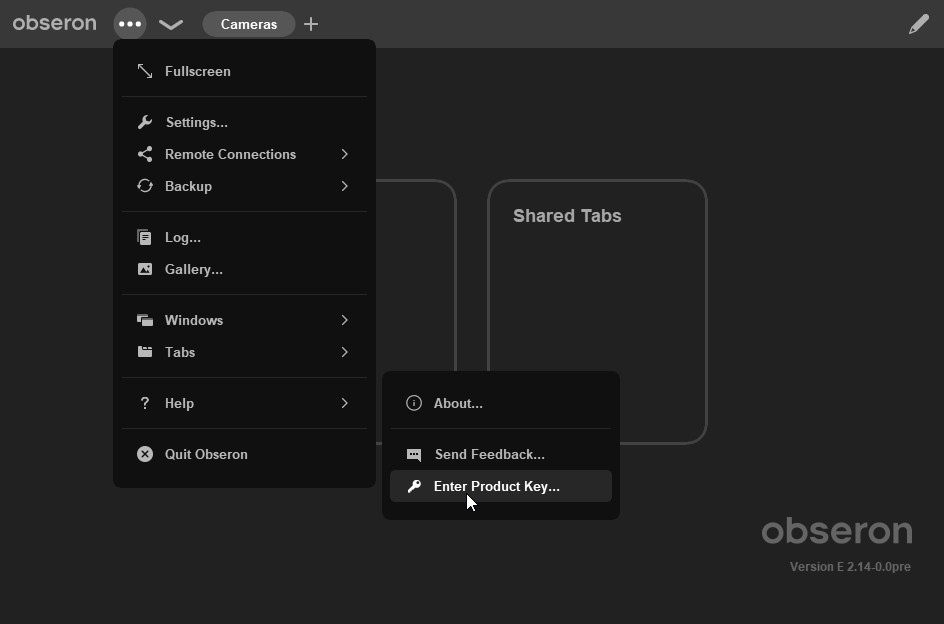The height and width of the screenshot is (624, 944).
Task: Click the Settings wrench icon
Action: (x=144, y=122)
